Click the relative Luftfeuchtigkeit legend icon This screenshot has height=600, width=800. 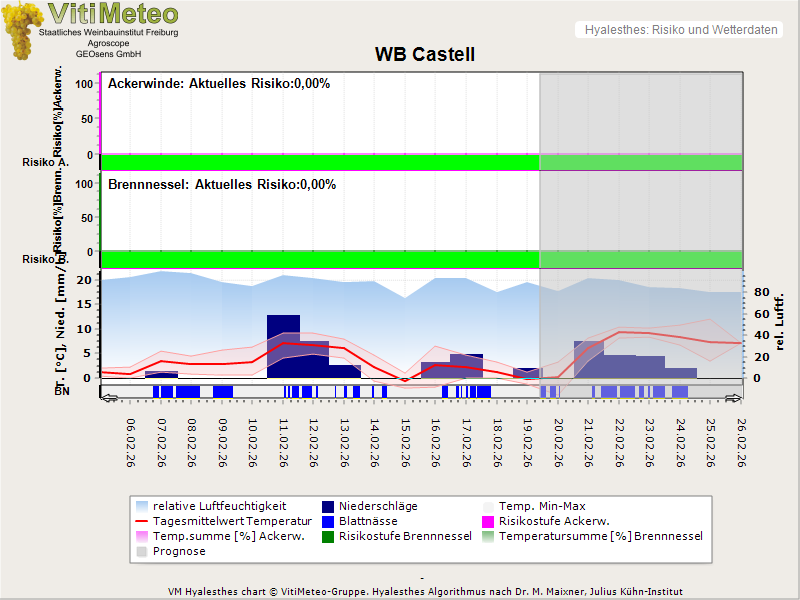[141, 507]
